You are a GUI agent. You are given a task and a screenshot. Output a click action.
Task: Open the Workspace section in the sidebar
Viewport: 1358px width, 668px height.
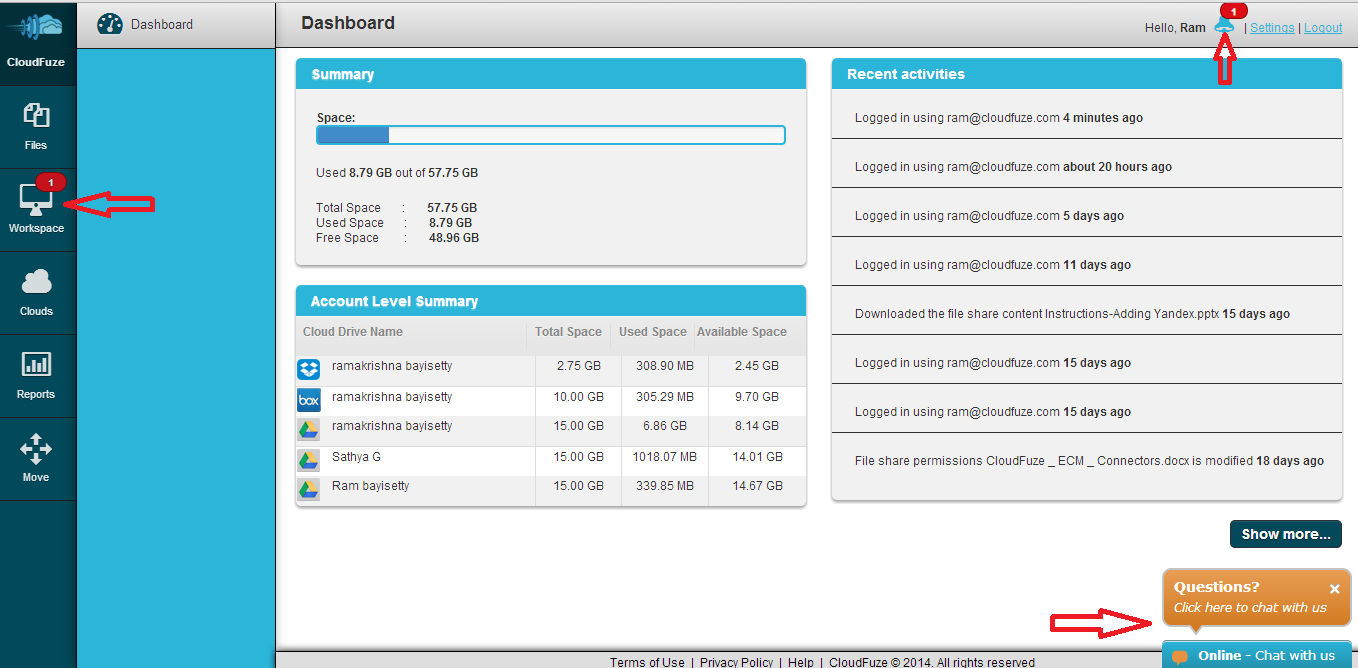click(x=36, y=210)
